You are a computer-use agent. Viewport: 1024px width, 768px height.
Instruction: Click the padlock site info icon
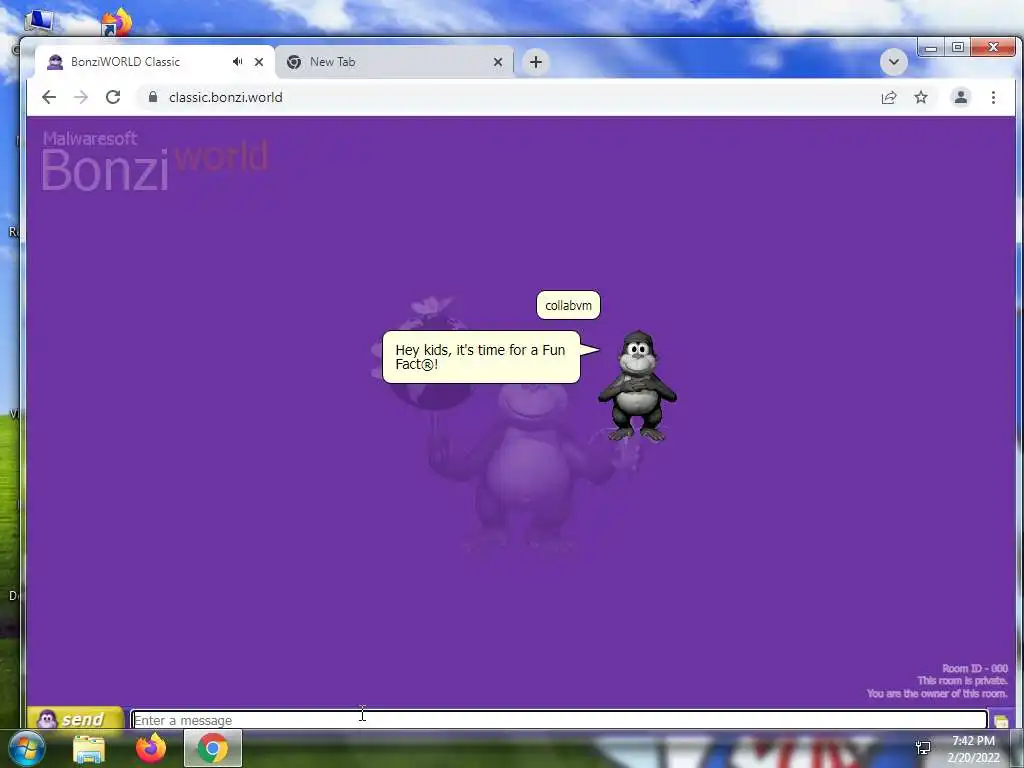click(153, 97)
